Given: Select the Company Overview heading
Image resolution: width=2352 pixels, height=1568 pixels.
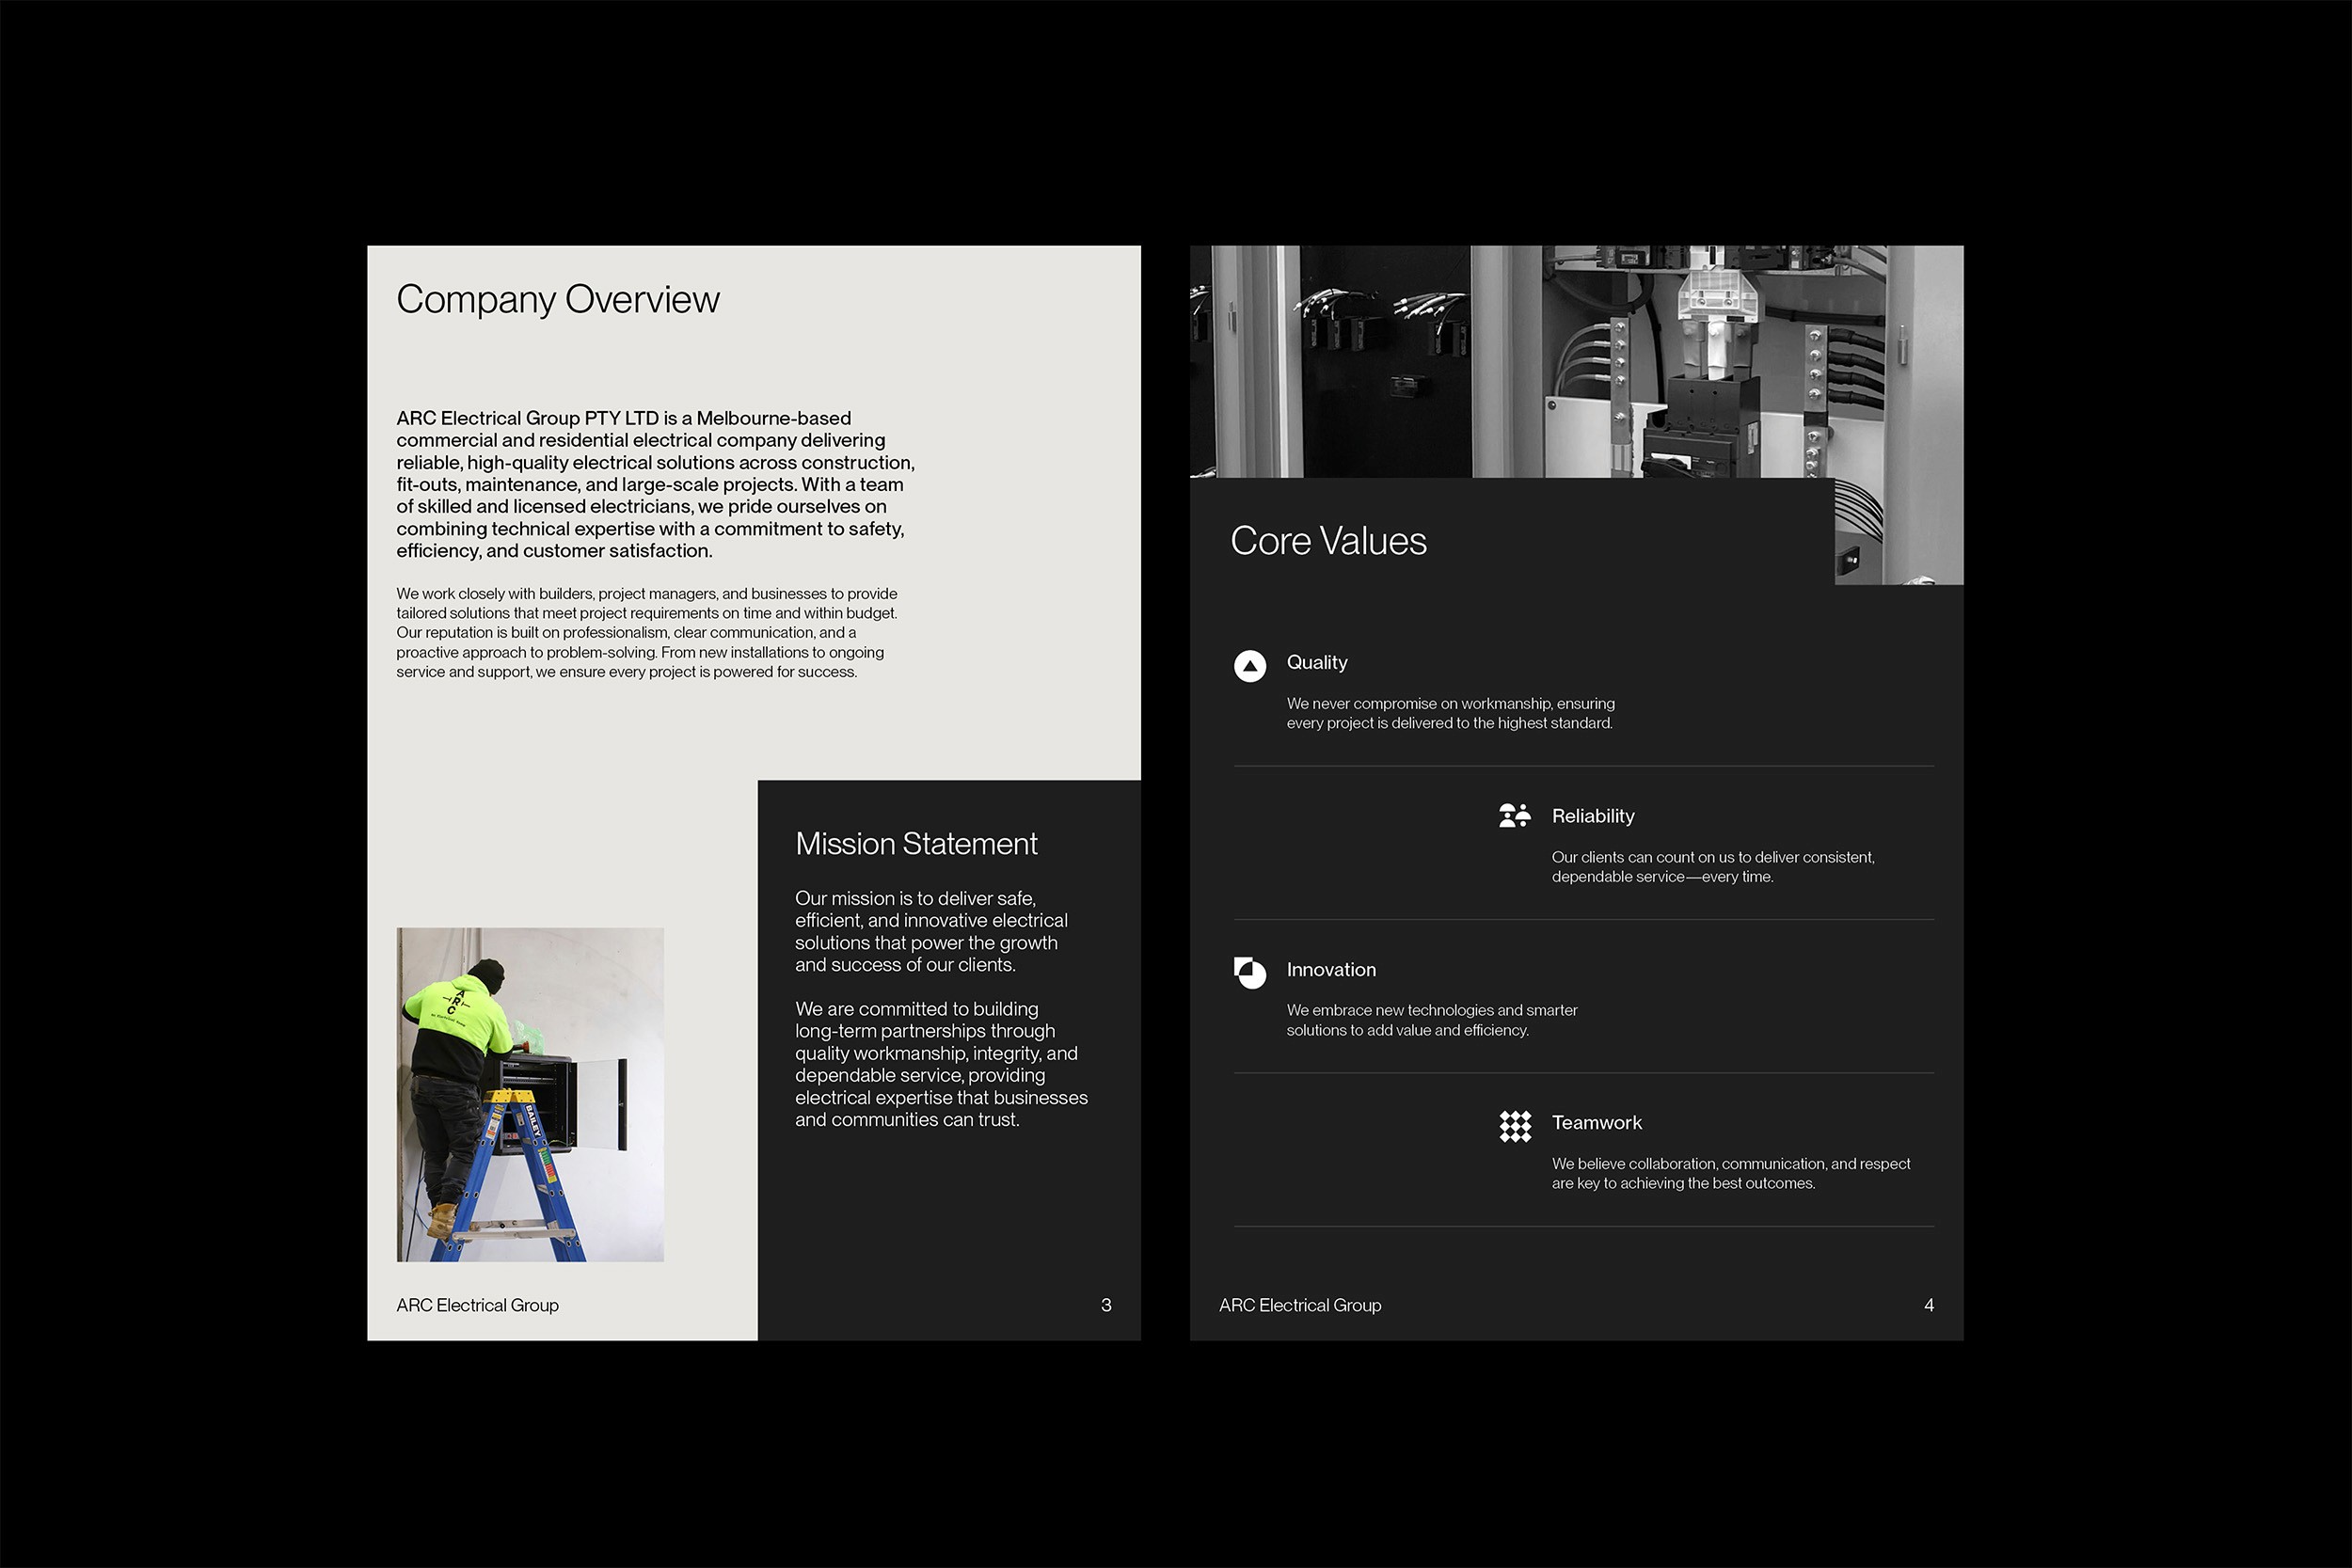Looking at the screenshot, I should pos(557,300).
